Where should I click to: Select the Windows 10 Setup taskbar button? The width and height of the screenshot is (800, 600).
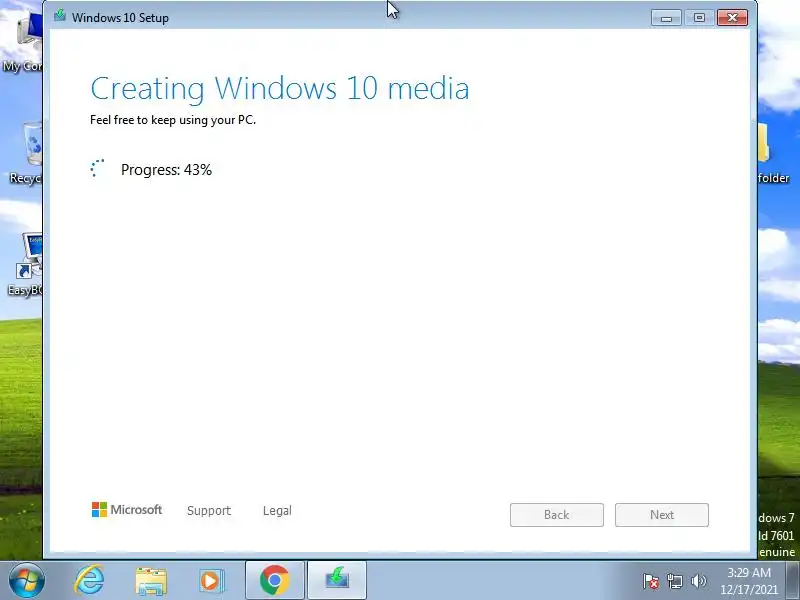point(337,580)
